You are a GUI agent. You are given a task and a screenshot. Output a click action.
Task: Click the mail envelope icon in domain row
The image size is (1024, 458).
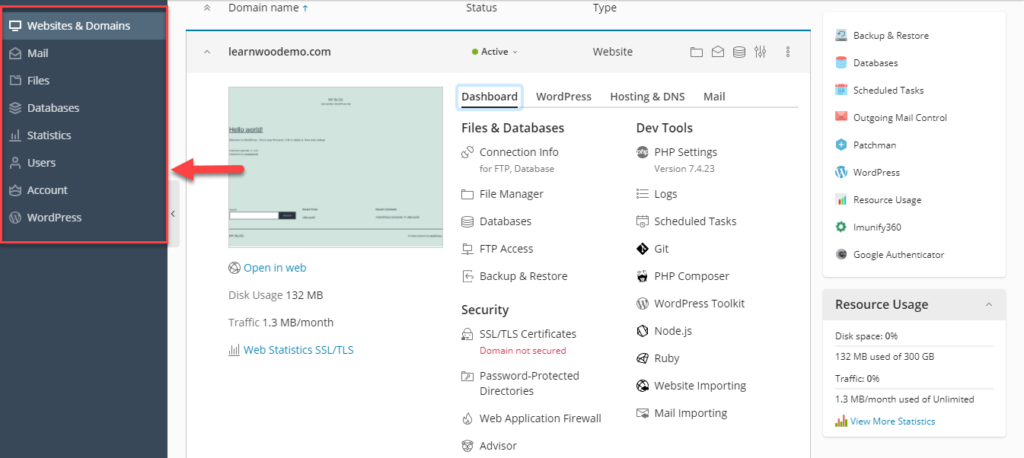click(x=718, y=52)
